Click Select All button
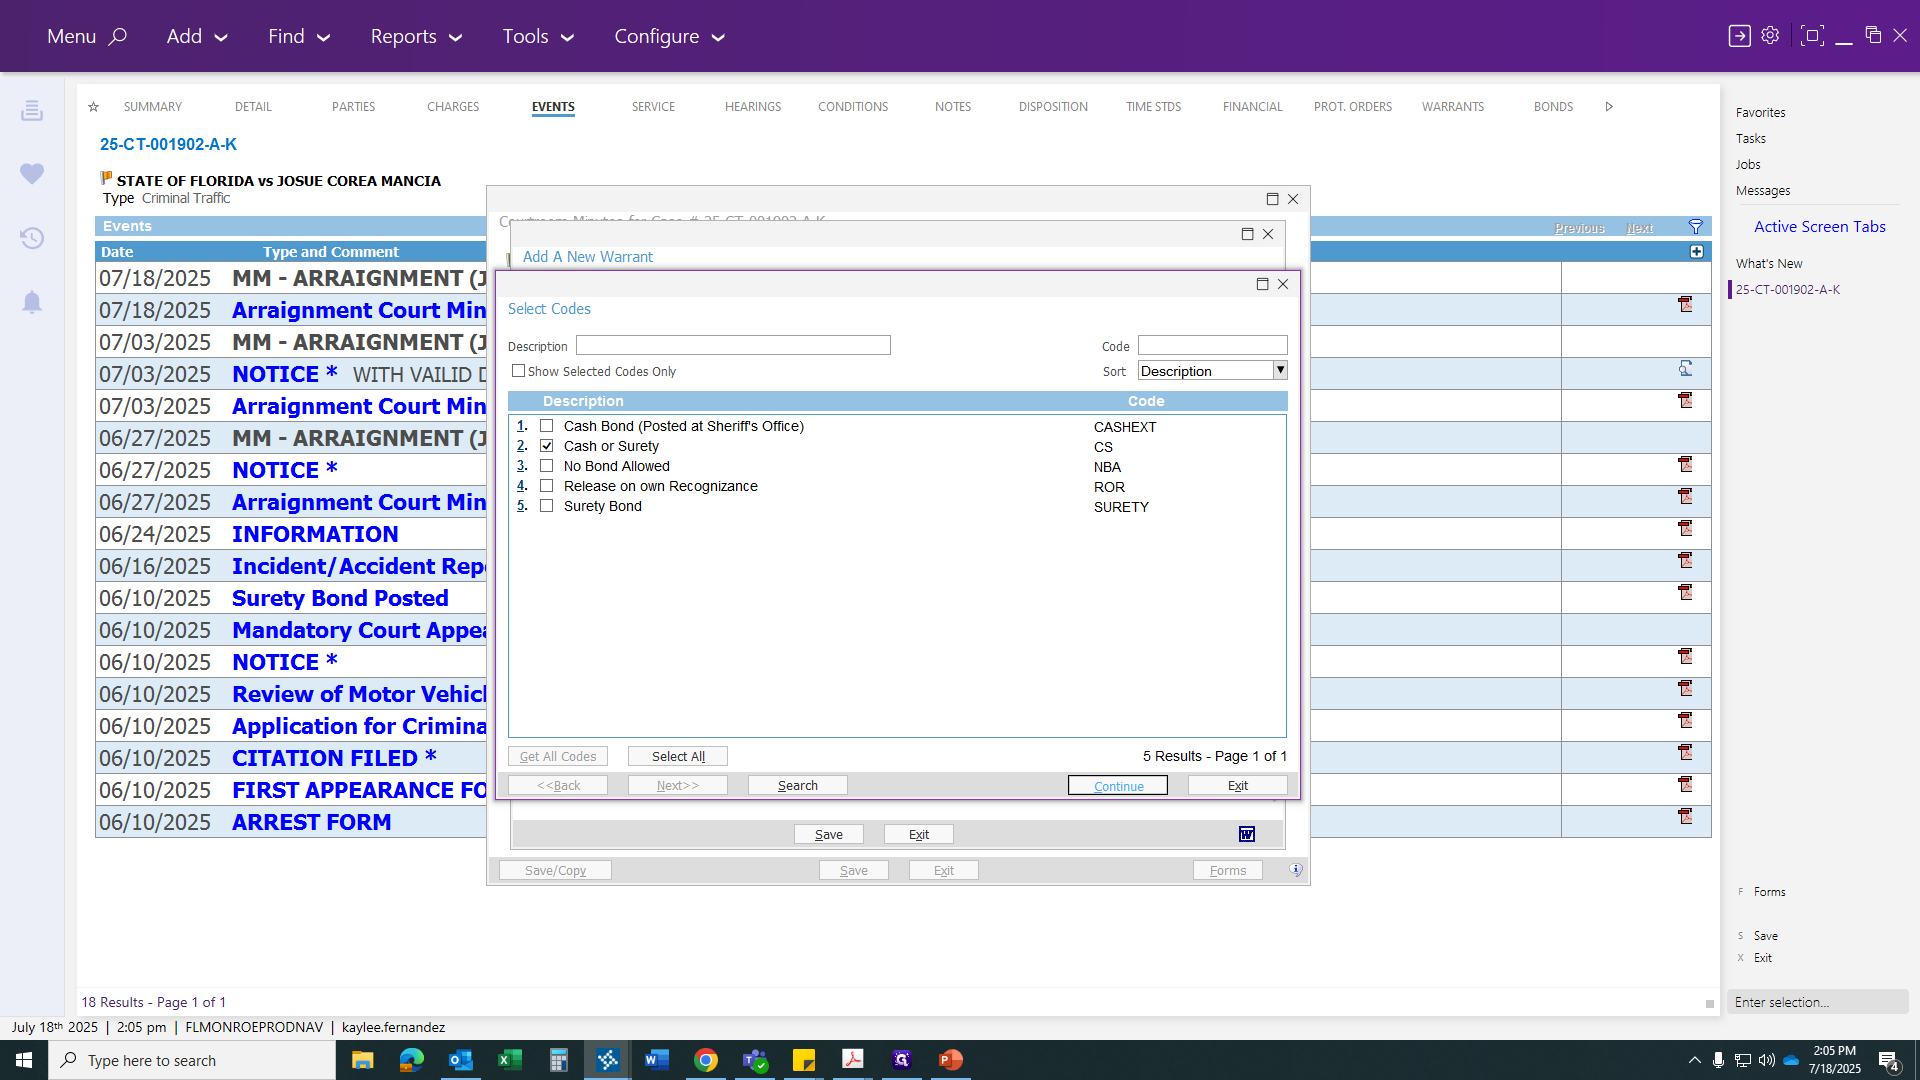 pyautogui.click(x=678, y=756)
